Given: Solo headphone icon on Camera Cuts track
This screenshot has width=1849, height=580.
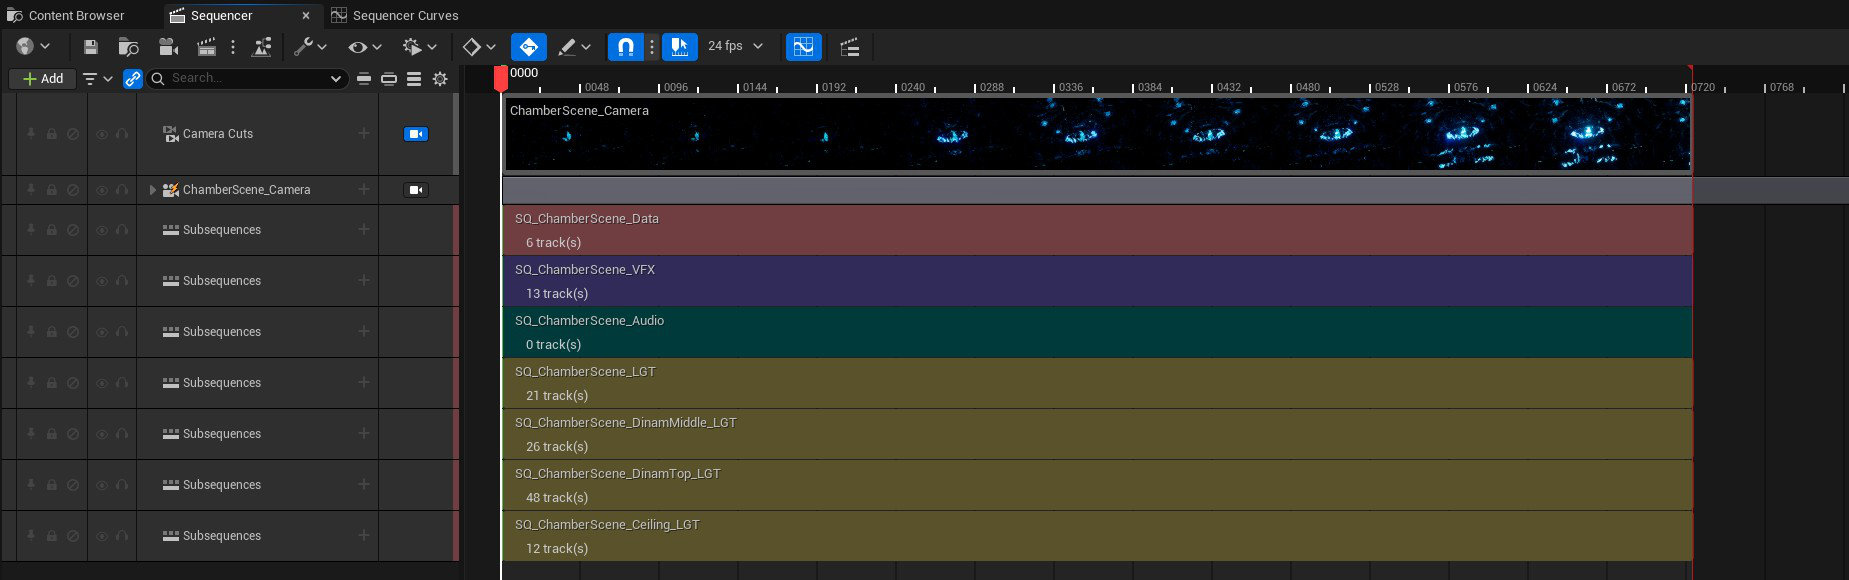Looking at the screenshot, I should coord(122,134).
